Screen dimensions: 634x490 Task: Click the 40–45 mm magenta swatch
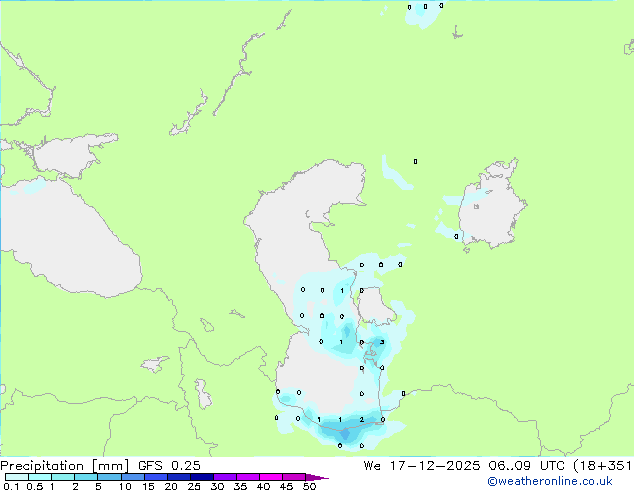(x=271, y=477)
